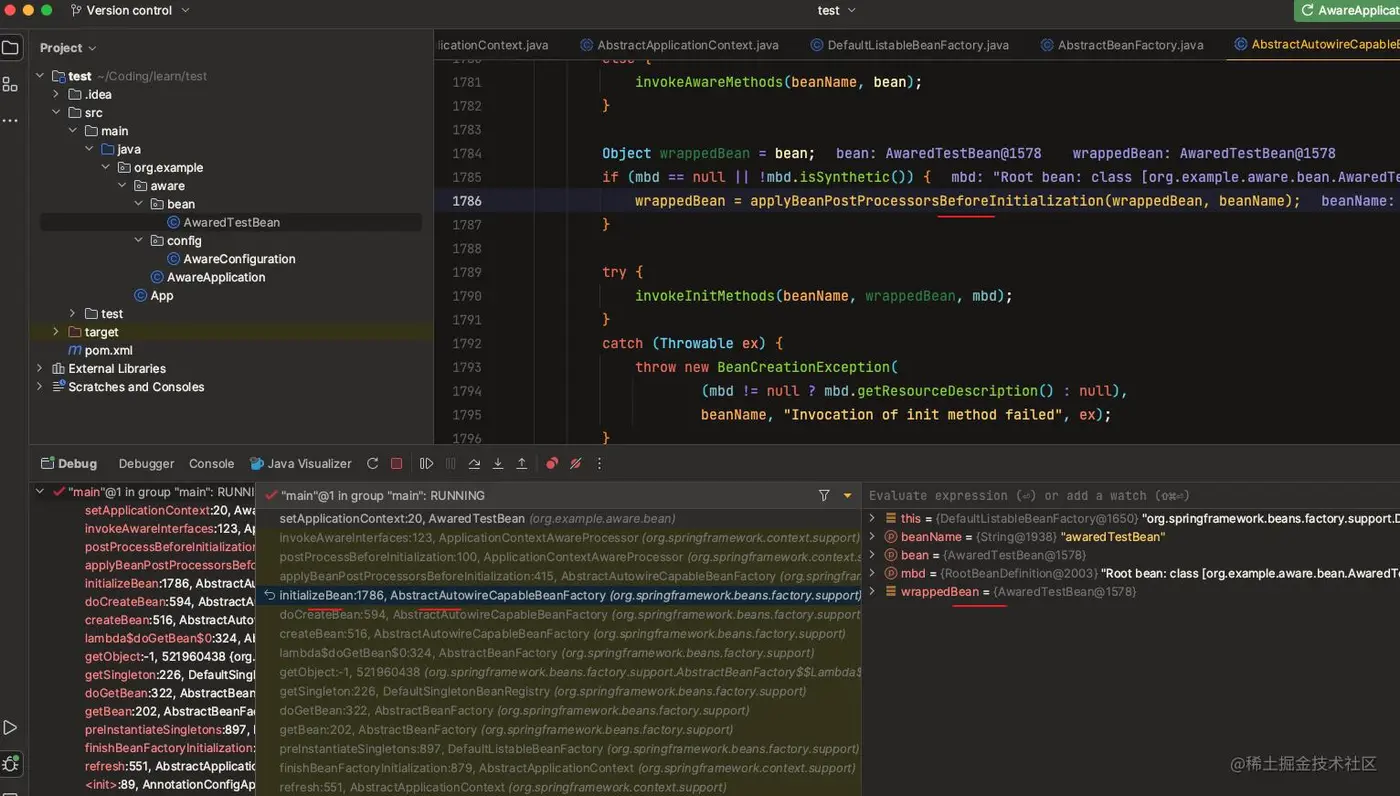
Task: Expand the target folder
Action: tap(56, 332)
